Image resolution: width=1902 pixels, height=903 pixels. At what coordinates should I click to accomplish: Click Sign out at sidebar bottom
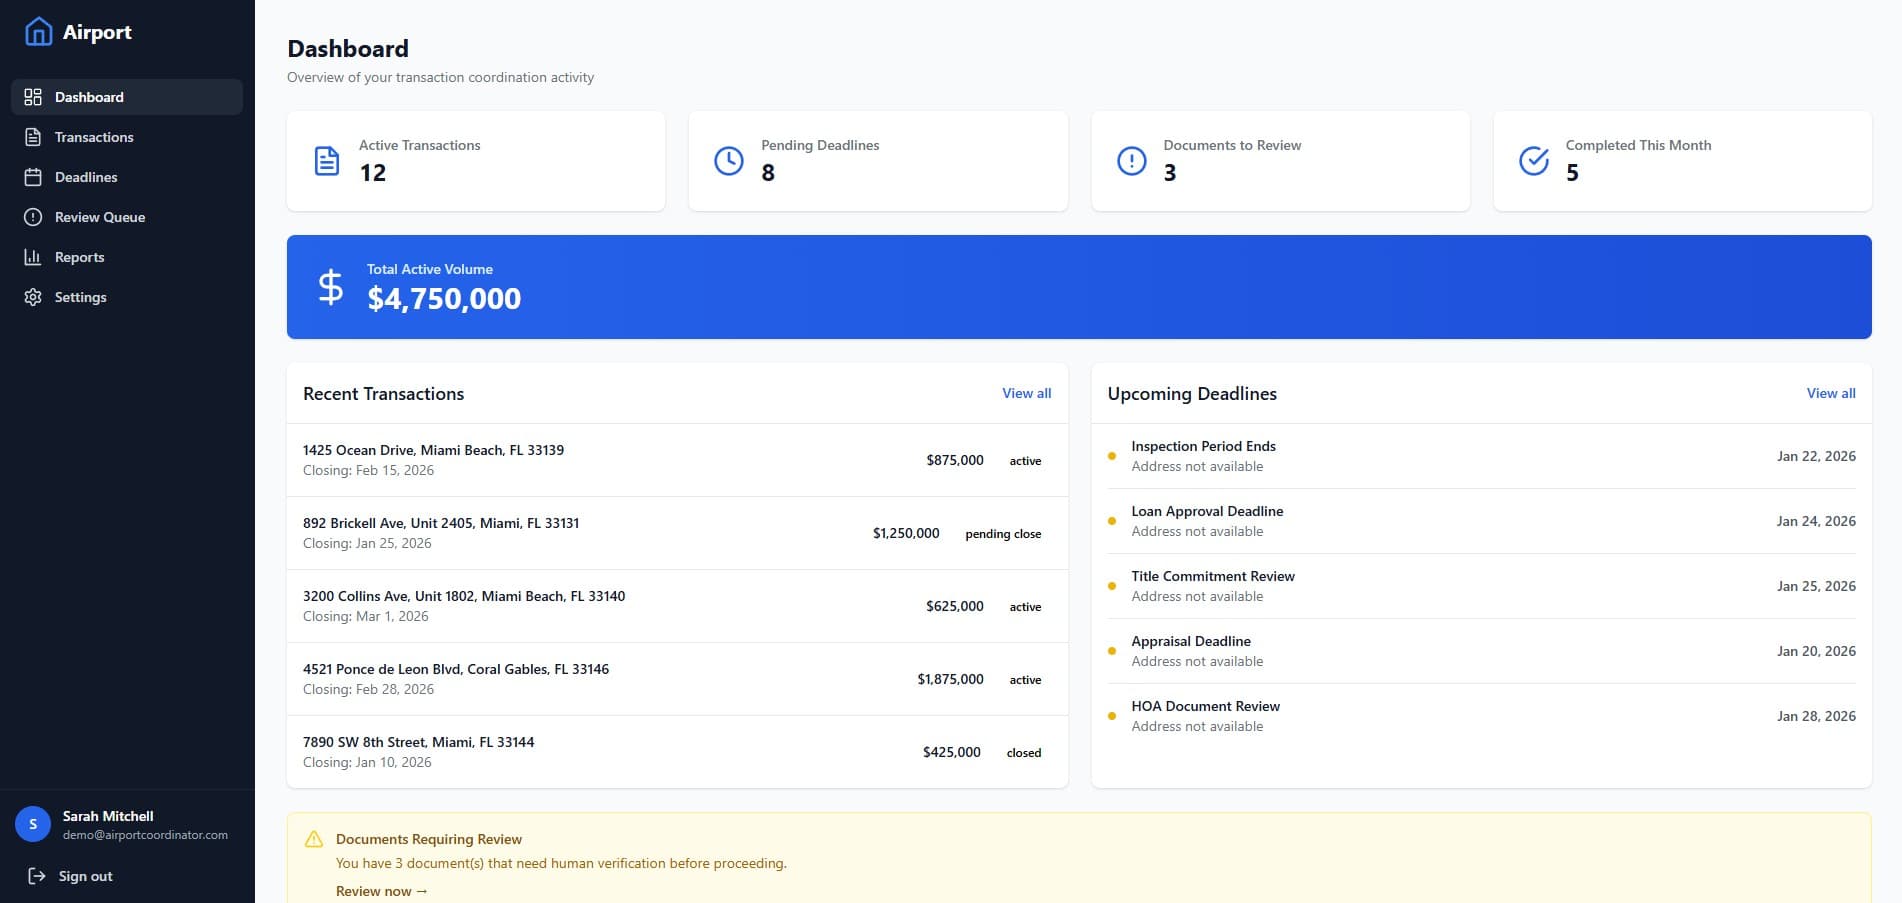[84, 876]
